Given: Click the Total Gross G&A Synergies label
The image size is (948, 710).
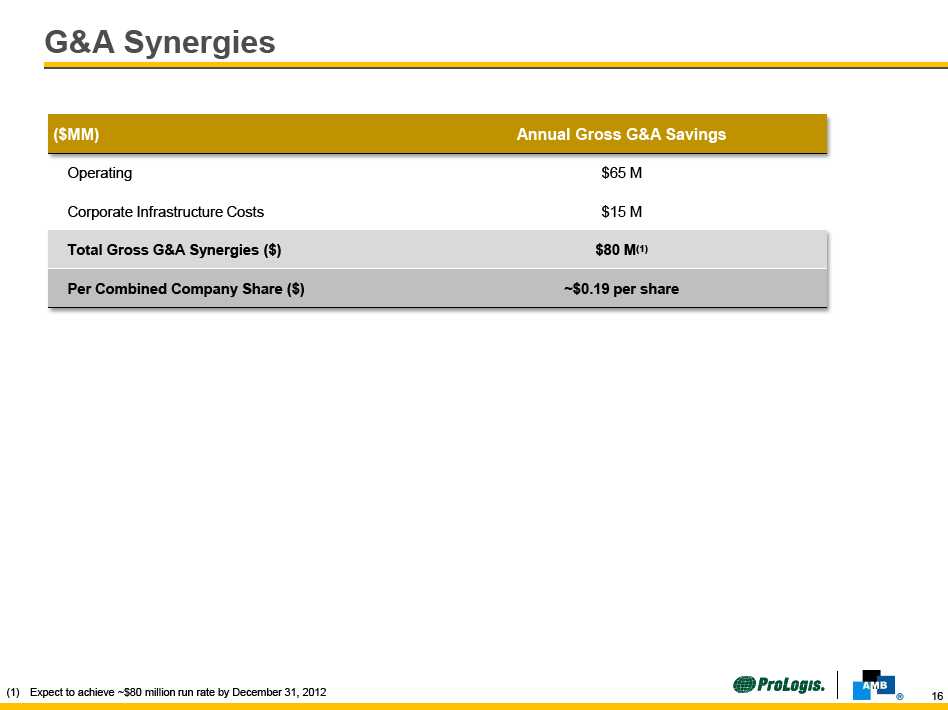Looking at the screenshot, I should click(174, 250).
